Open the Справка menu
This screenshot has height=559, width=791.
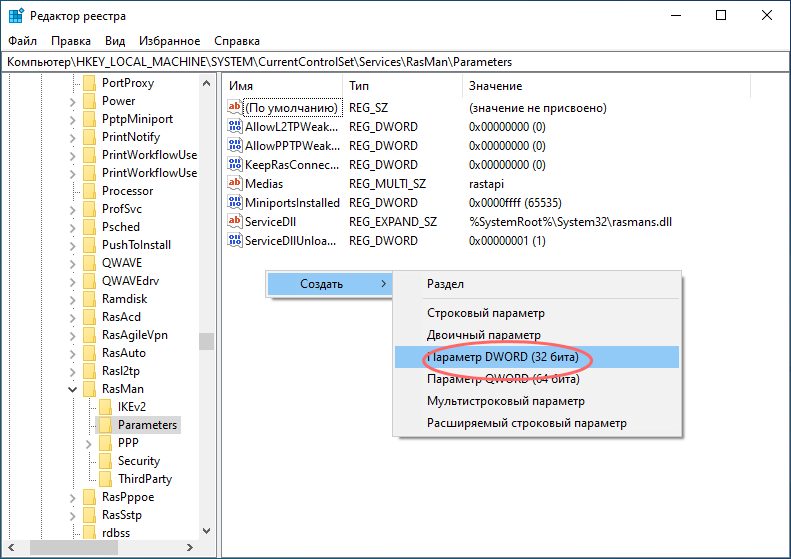pyautogui.click(x=237, y=41)
